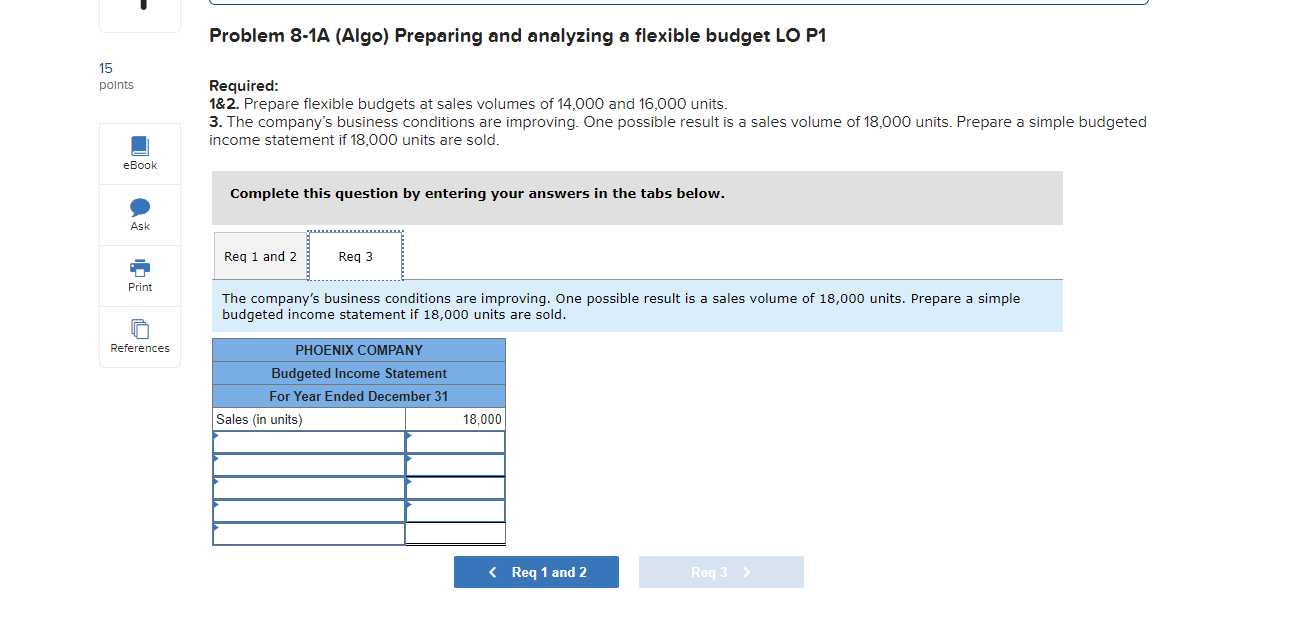Expand the fifth row label dropdown
Screen dimensions: 1300x626
(217, 533)
